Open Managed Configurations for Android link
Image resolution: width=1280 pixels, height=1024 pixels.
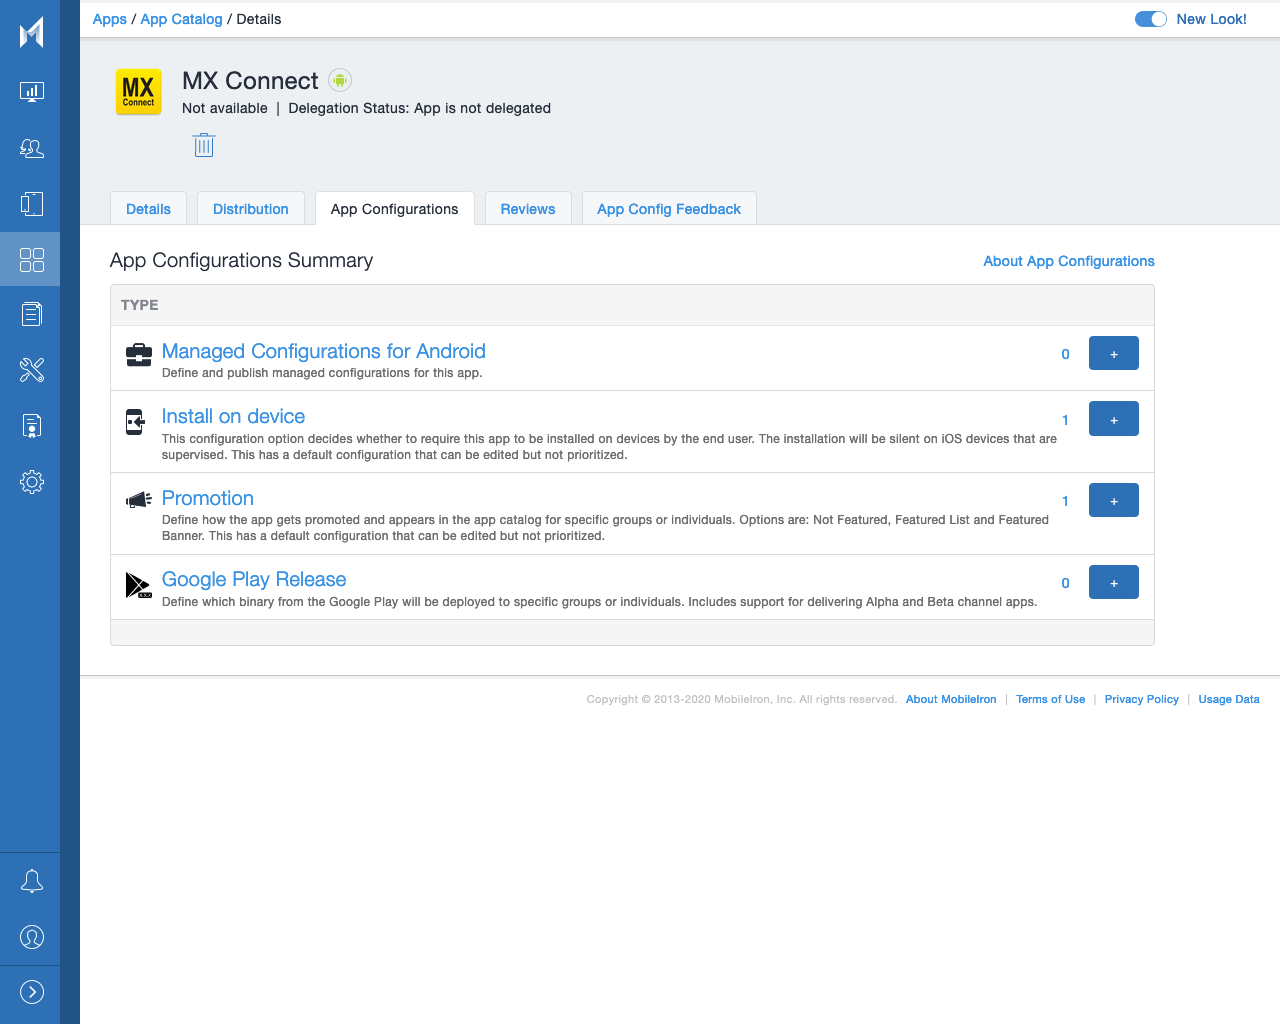click(x=323, y=351)
